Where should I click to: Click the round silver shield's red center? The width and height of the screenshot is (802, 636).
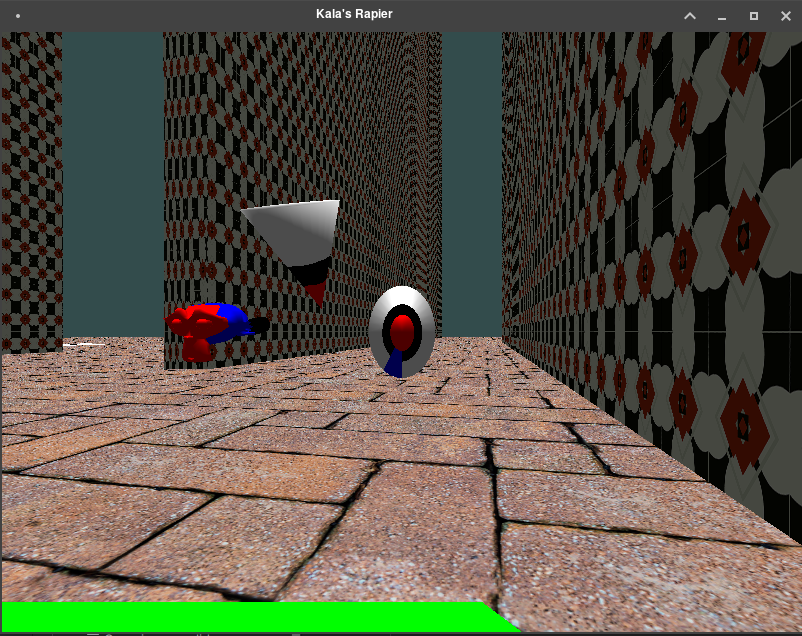[402, 328]
